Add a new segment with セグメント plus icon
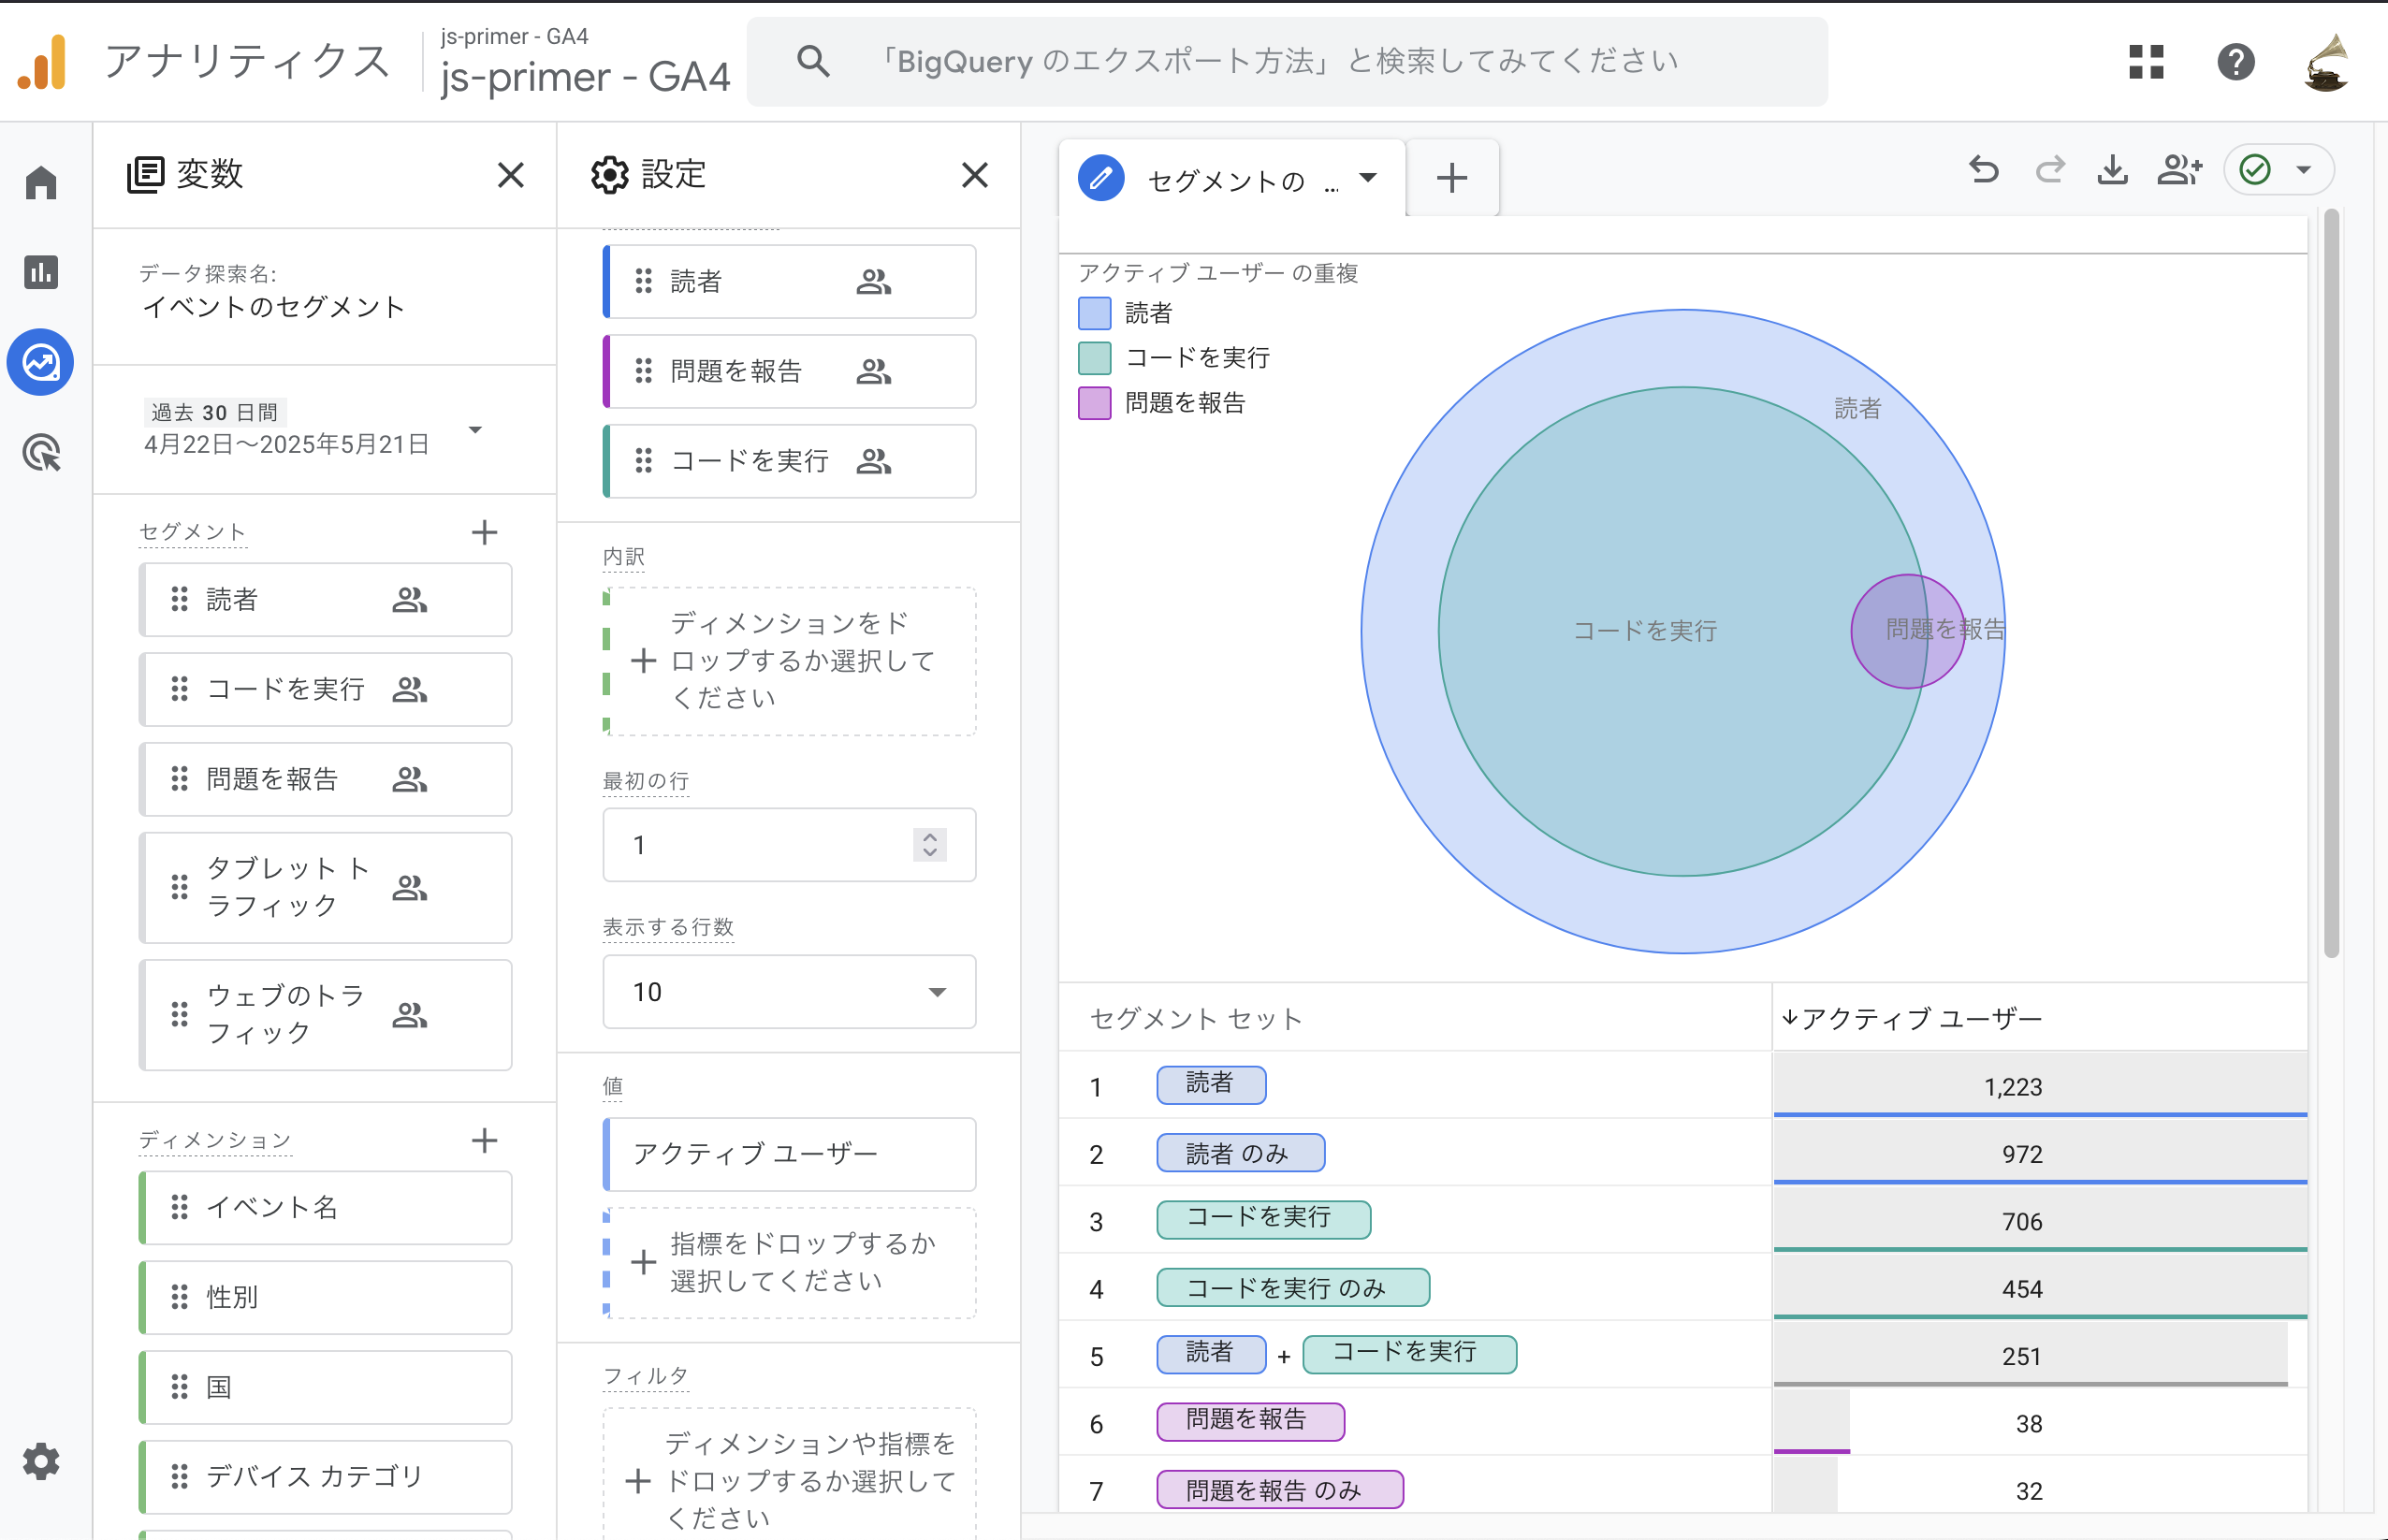Viewport: 2388px width, 1540px height. click(484, 532)
